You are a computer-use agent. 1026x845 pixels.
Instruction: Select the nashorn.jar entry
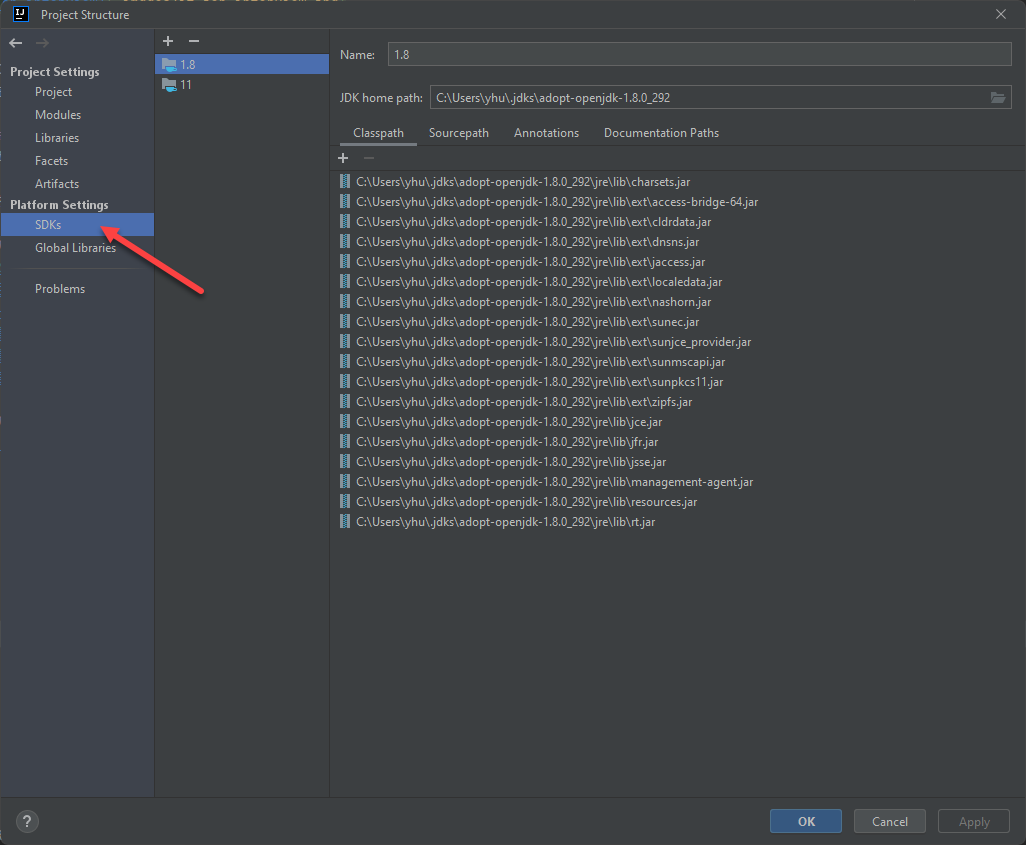[525, 302]
